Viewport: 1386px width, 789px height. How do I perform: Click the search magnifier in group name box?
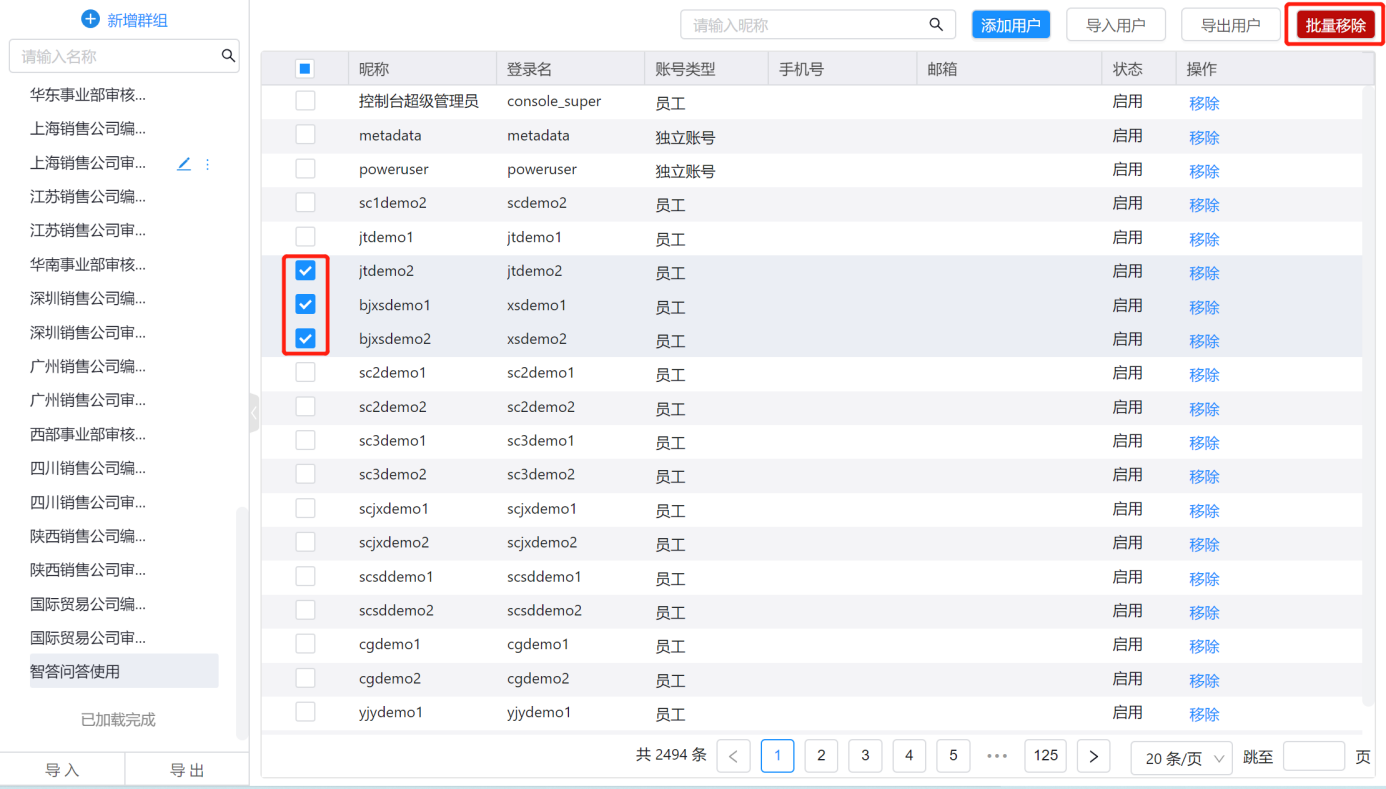point(228,56)
